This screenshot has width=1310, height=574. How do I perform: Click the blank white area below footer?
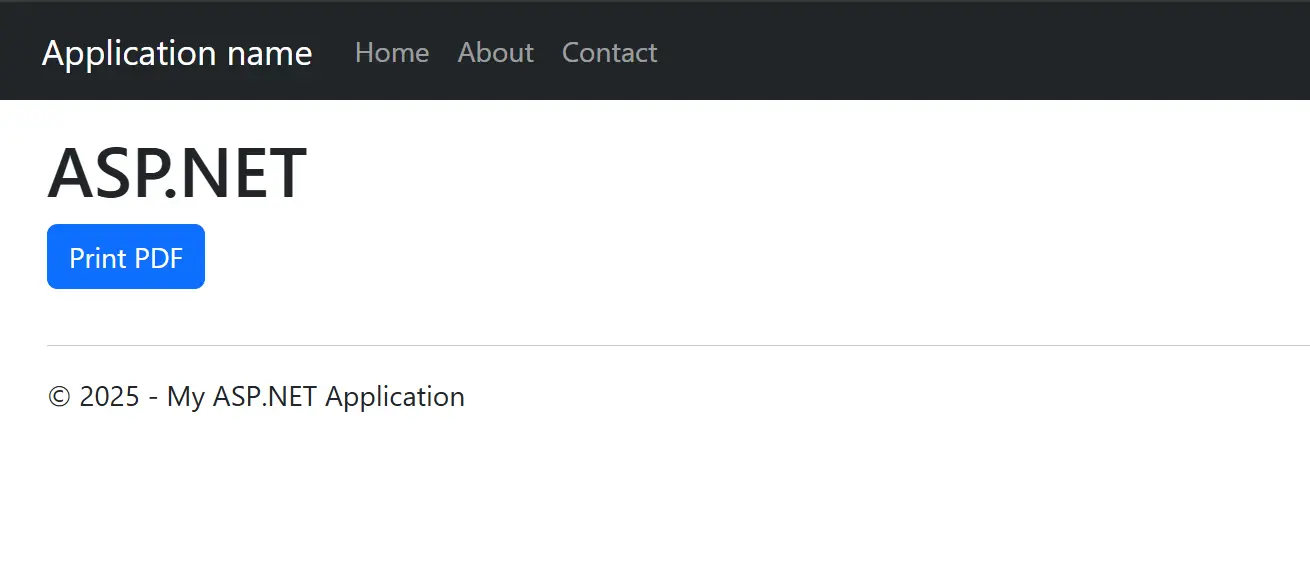click(x=650, y=500)
